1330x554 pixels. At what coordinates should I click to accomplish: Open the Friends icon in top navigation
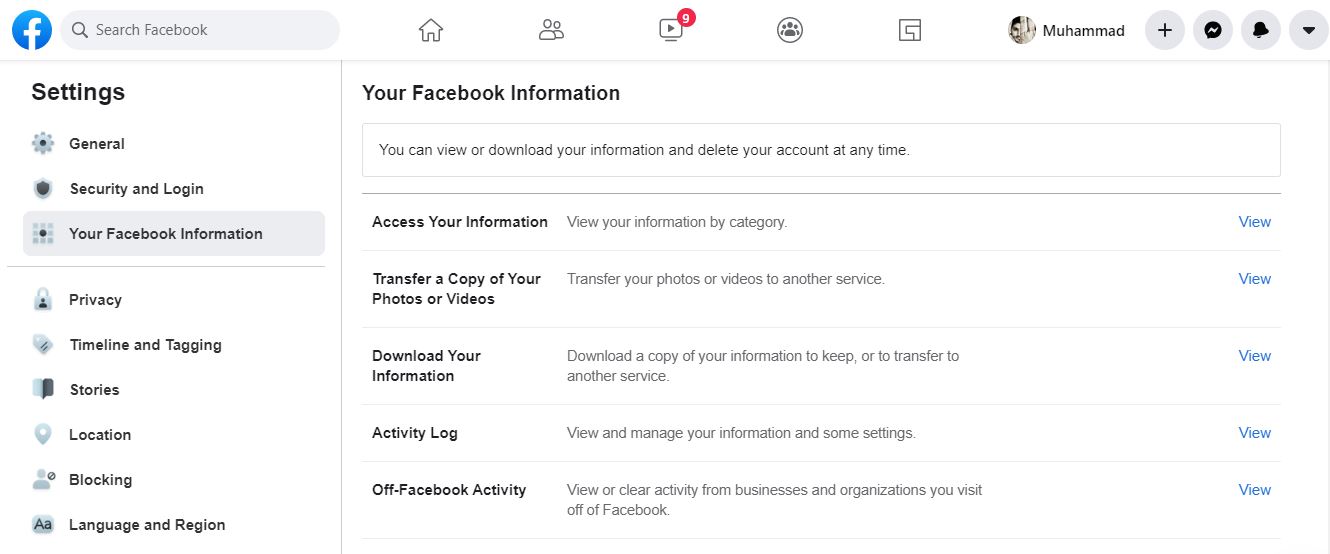[551, 30]
